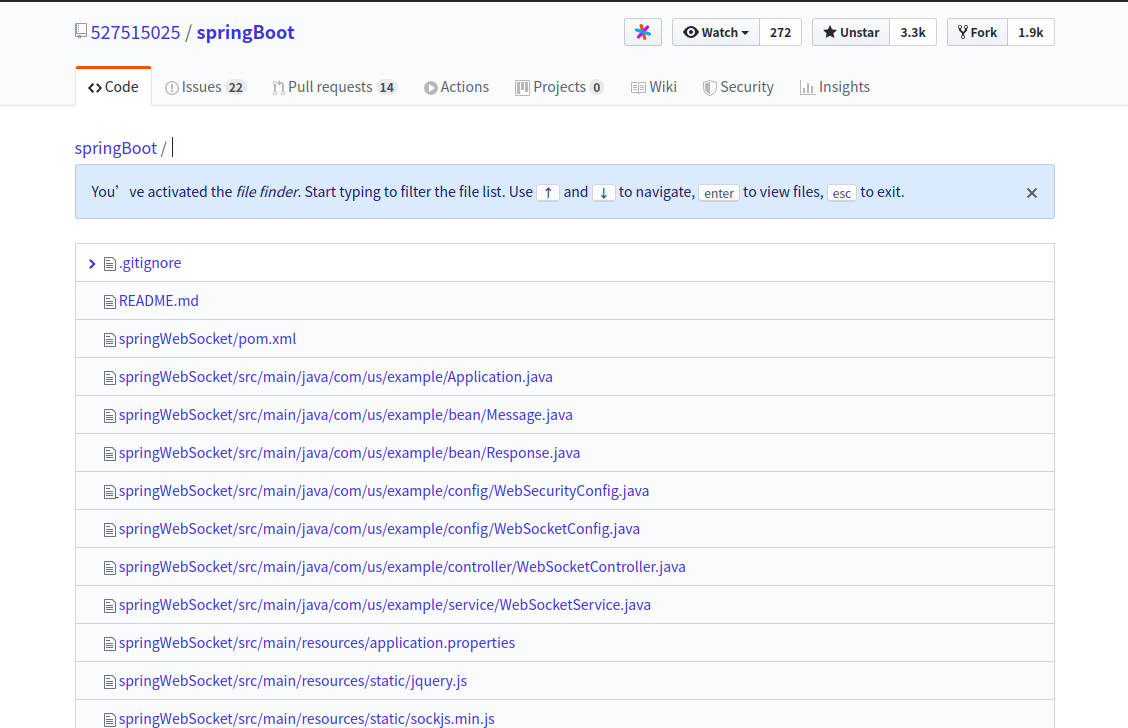1128x728 pixels.
Task: Open bean/Message.java file
Action: click(x=345, y=416)
